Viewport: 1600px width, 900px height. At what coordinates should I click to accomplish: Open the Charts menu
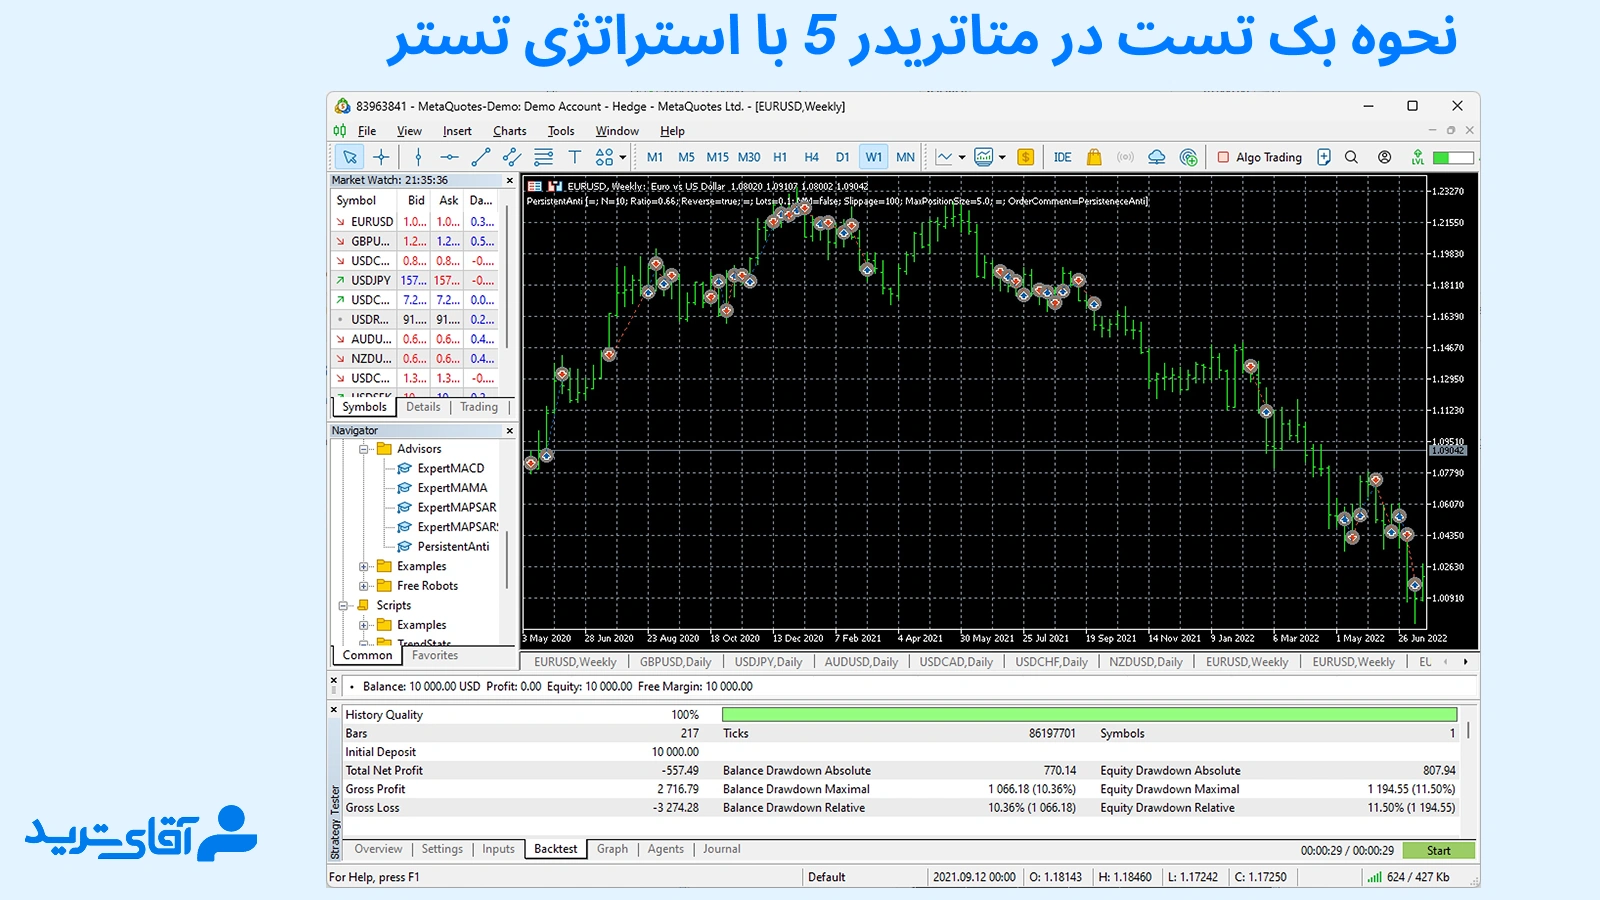tap(510, 131)
